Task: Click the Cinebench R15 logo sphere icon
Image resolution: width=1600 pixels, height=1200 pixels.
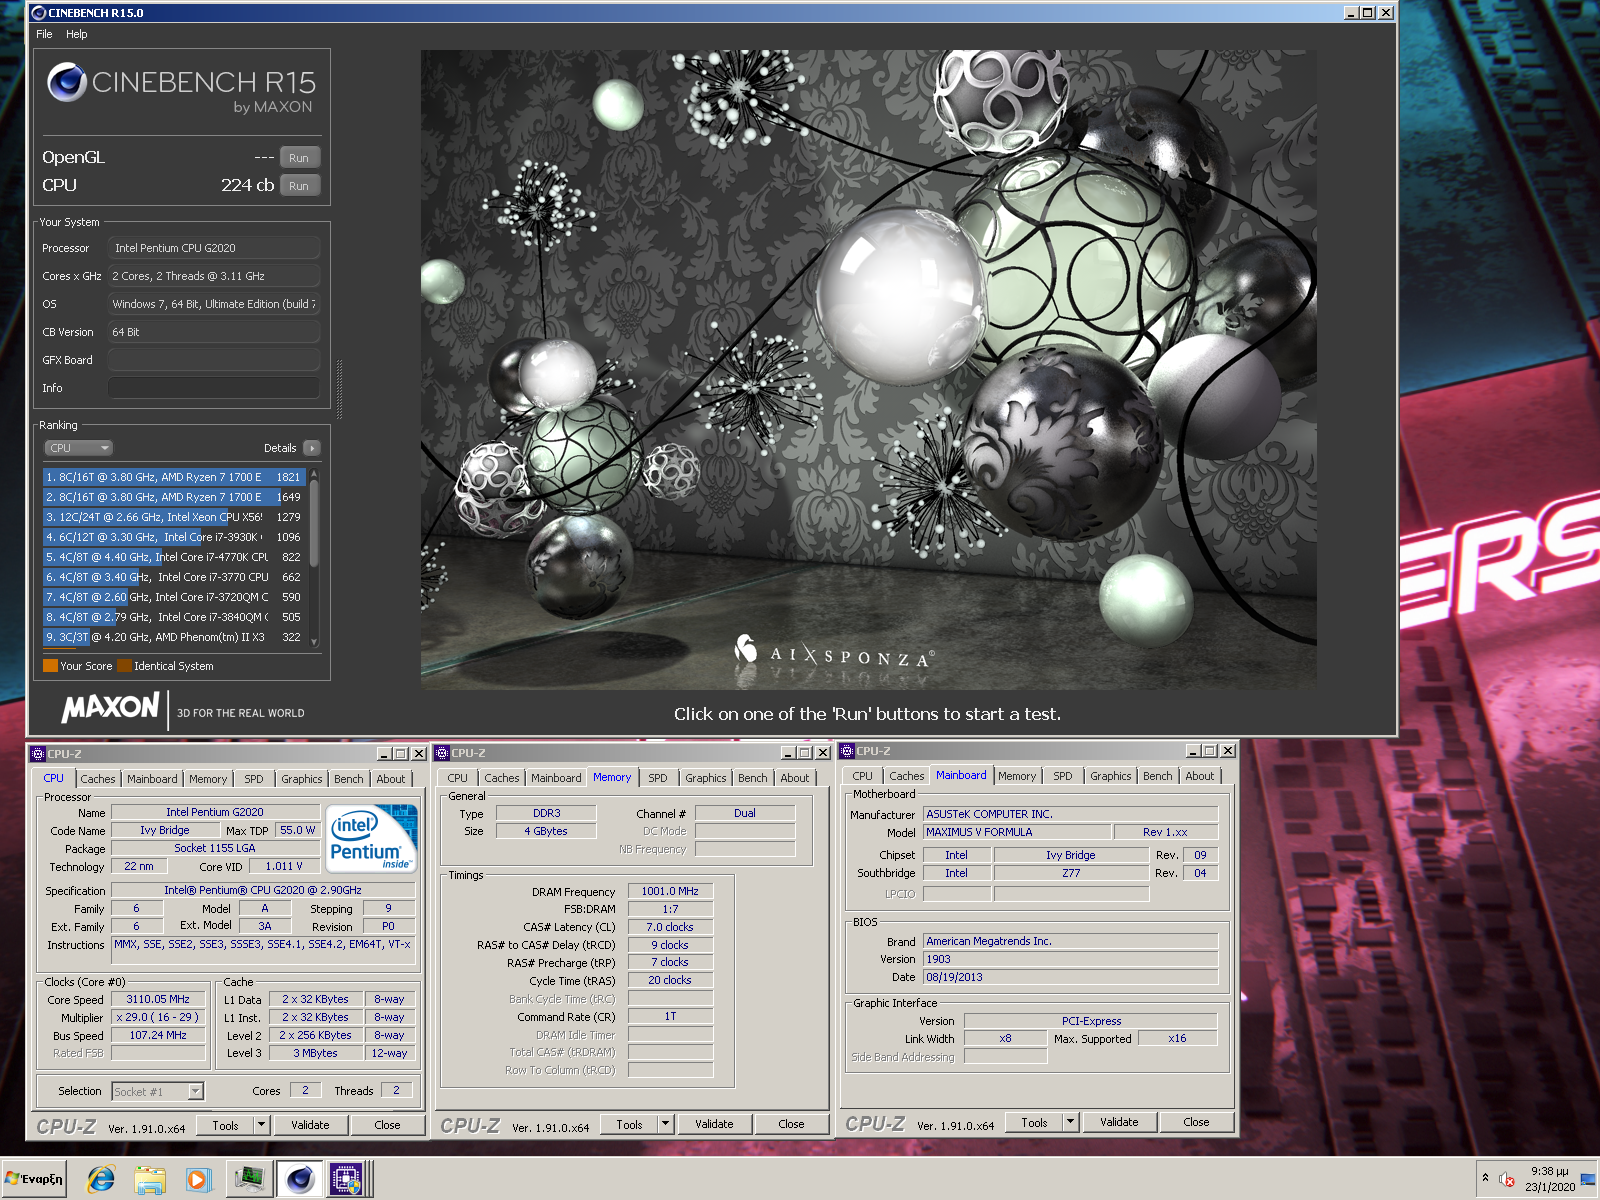Action: tap(67, 82)
